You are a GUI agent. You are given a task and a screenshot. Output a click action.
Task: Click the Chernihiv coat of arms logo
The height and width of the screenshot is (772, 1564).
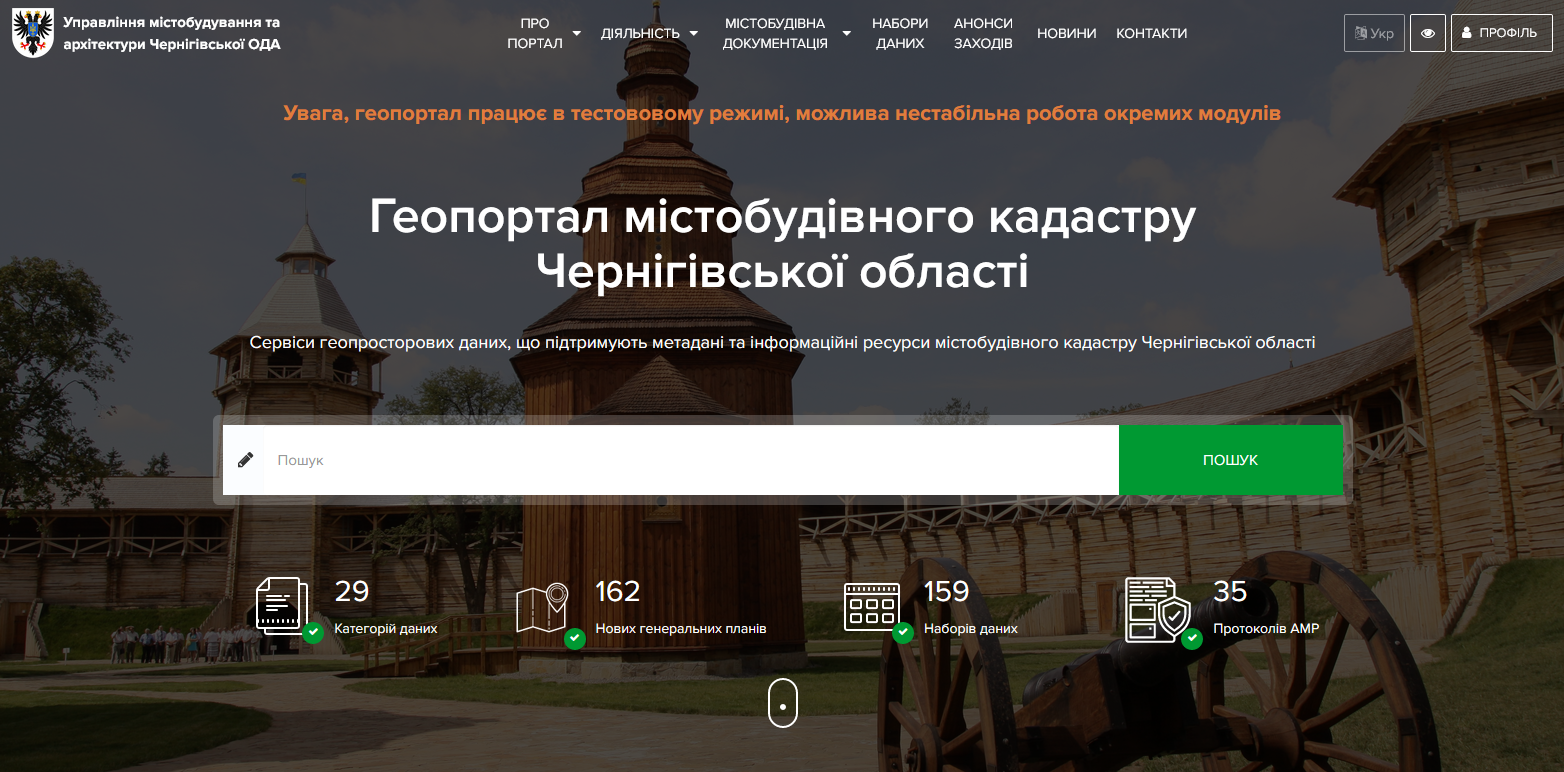click(x=33, y=33)
